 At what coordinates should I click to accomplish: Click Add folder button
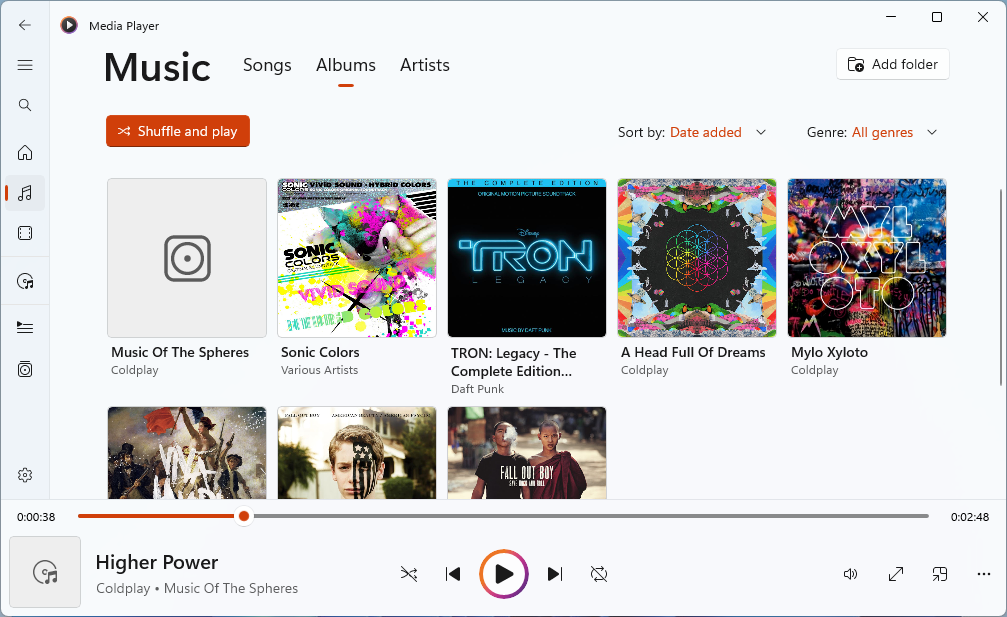tap(893, 64)
